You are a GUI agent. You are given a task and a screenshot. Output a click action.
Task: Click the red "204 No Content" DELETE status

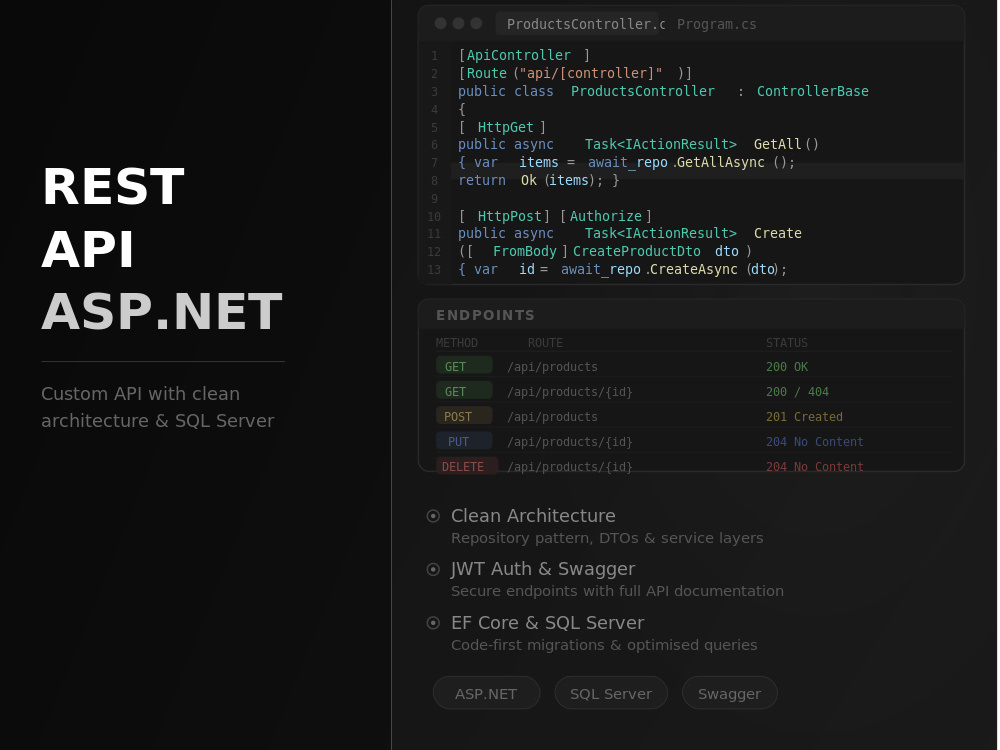pyautogui.click(x=814, y=466)
